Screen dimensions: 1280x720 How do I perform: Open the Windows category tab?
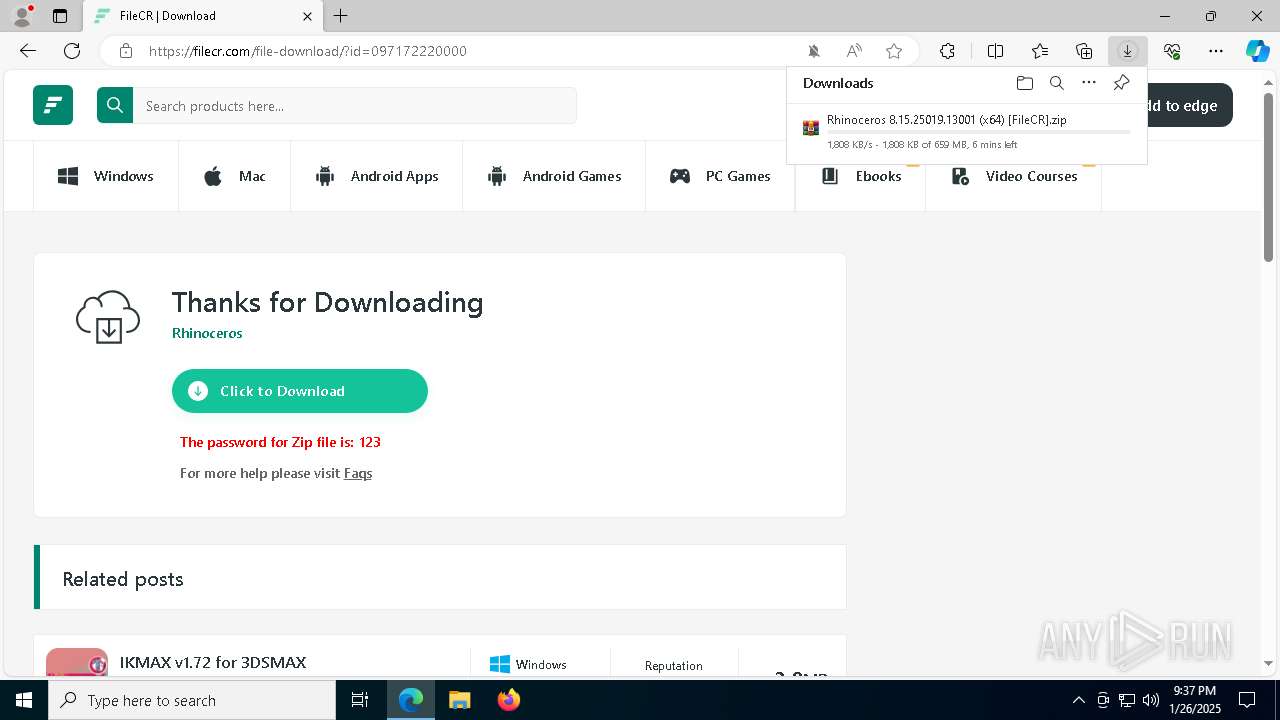[x=106, y=176]
